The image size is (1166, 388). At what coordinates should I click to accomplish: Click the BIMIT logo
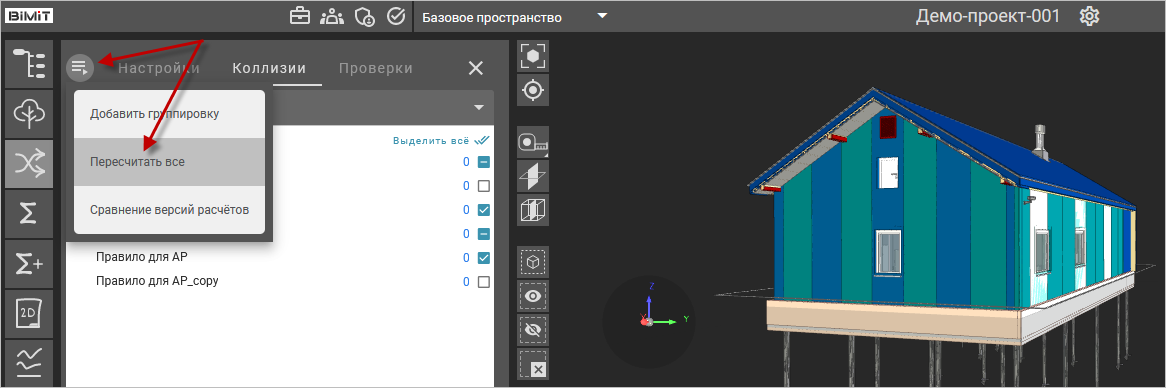pos(28,16)
